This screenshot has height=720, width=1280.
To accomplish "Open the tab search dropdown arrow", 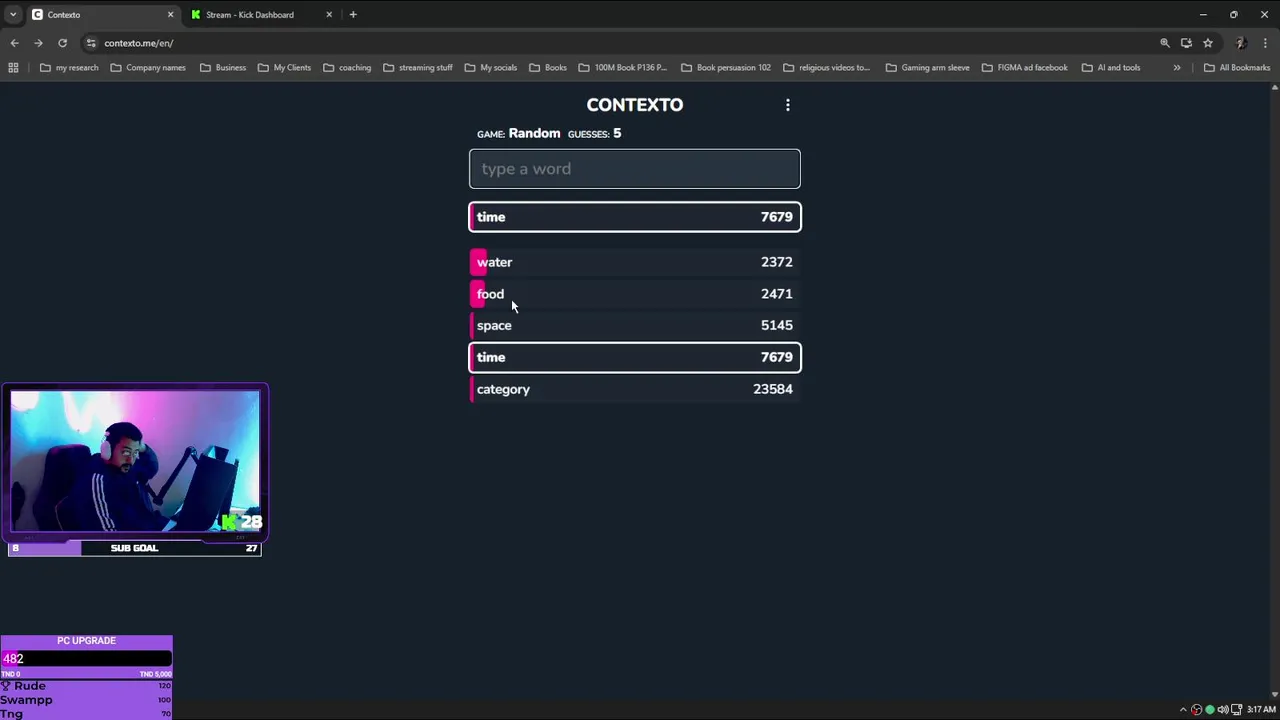I will coord(12,15).
